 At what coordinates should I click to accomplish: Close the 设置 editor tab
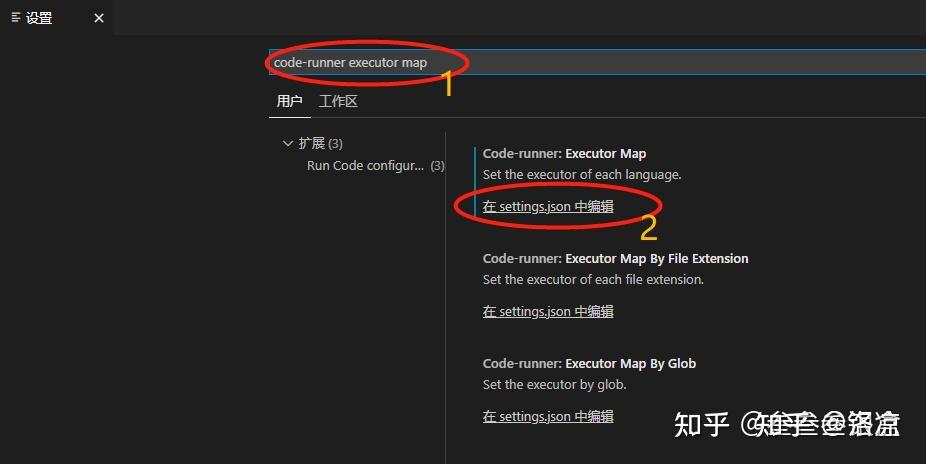click(99, 18)
